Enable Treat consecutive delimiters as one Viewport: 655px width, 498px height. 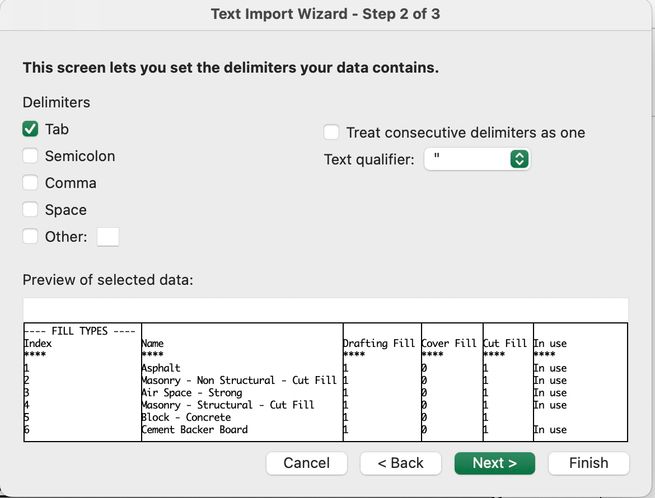click(x=331, y=132)
